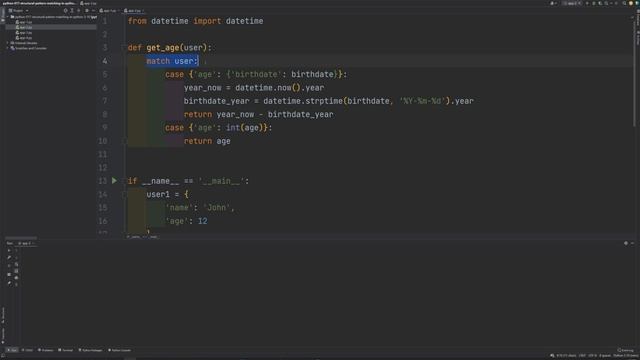
Task: Open the inspections checkmark widget in editor
Action: click(633, 17)
